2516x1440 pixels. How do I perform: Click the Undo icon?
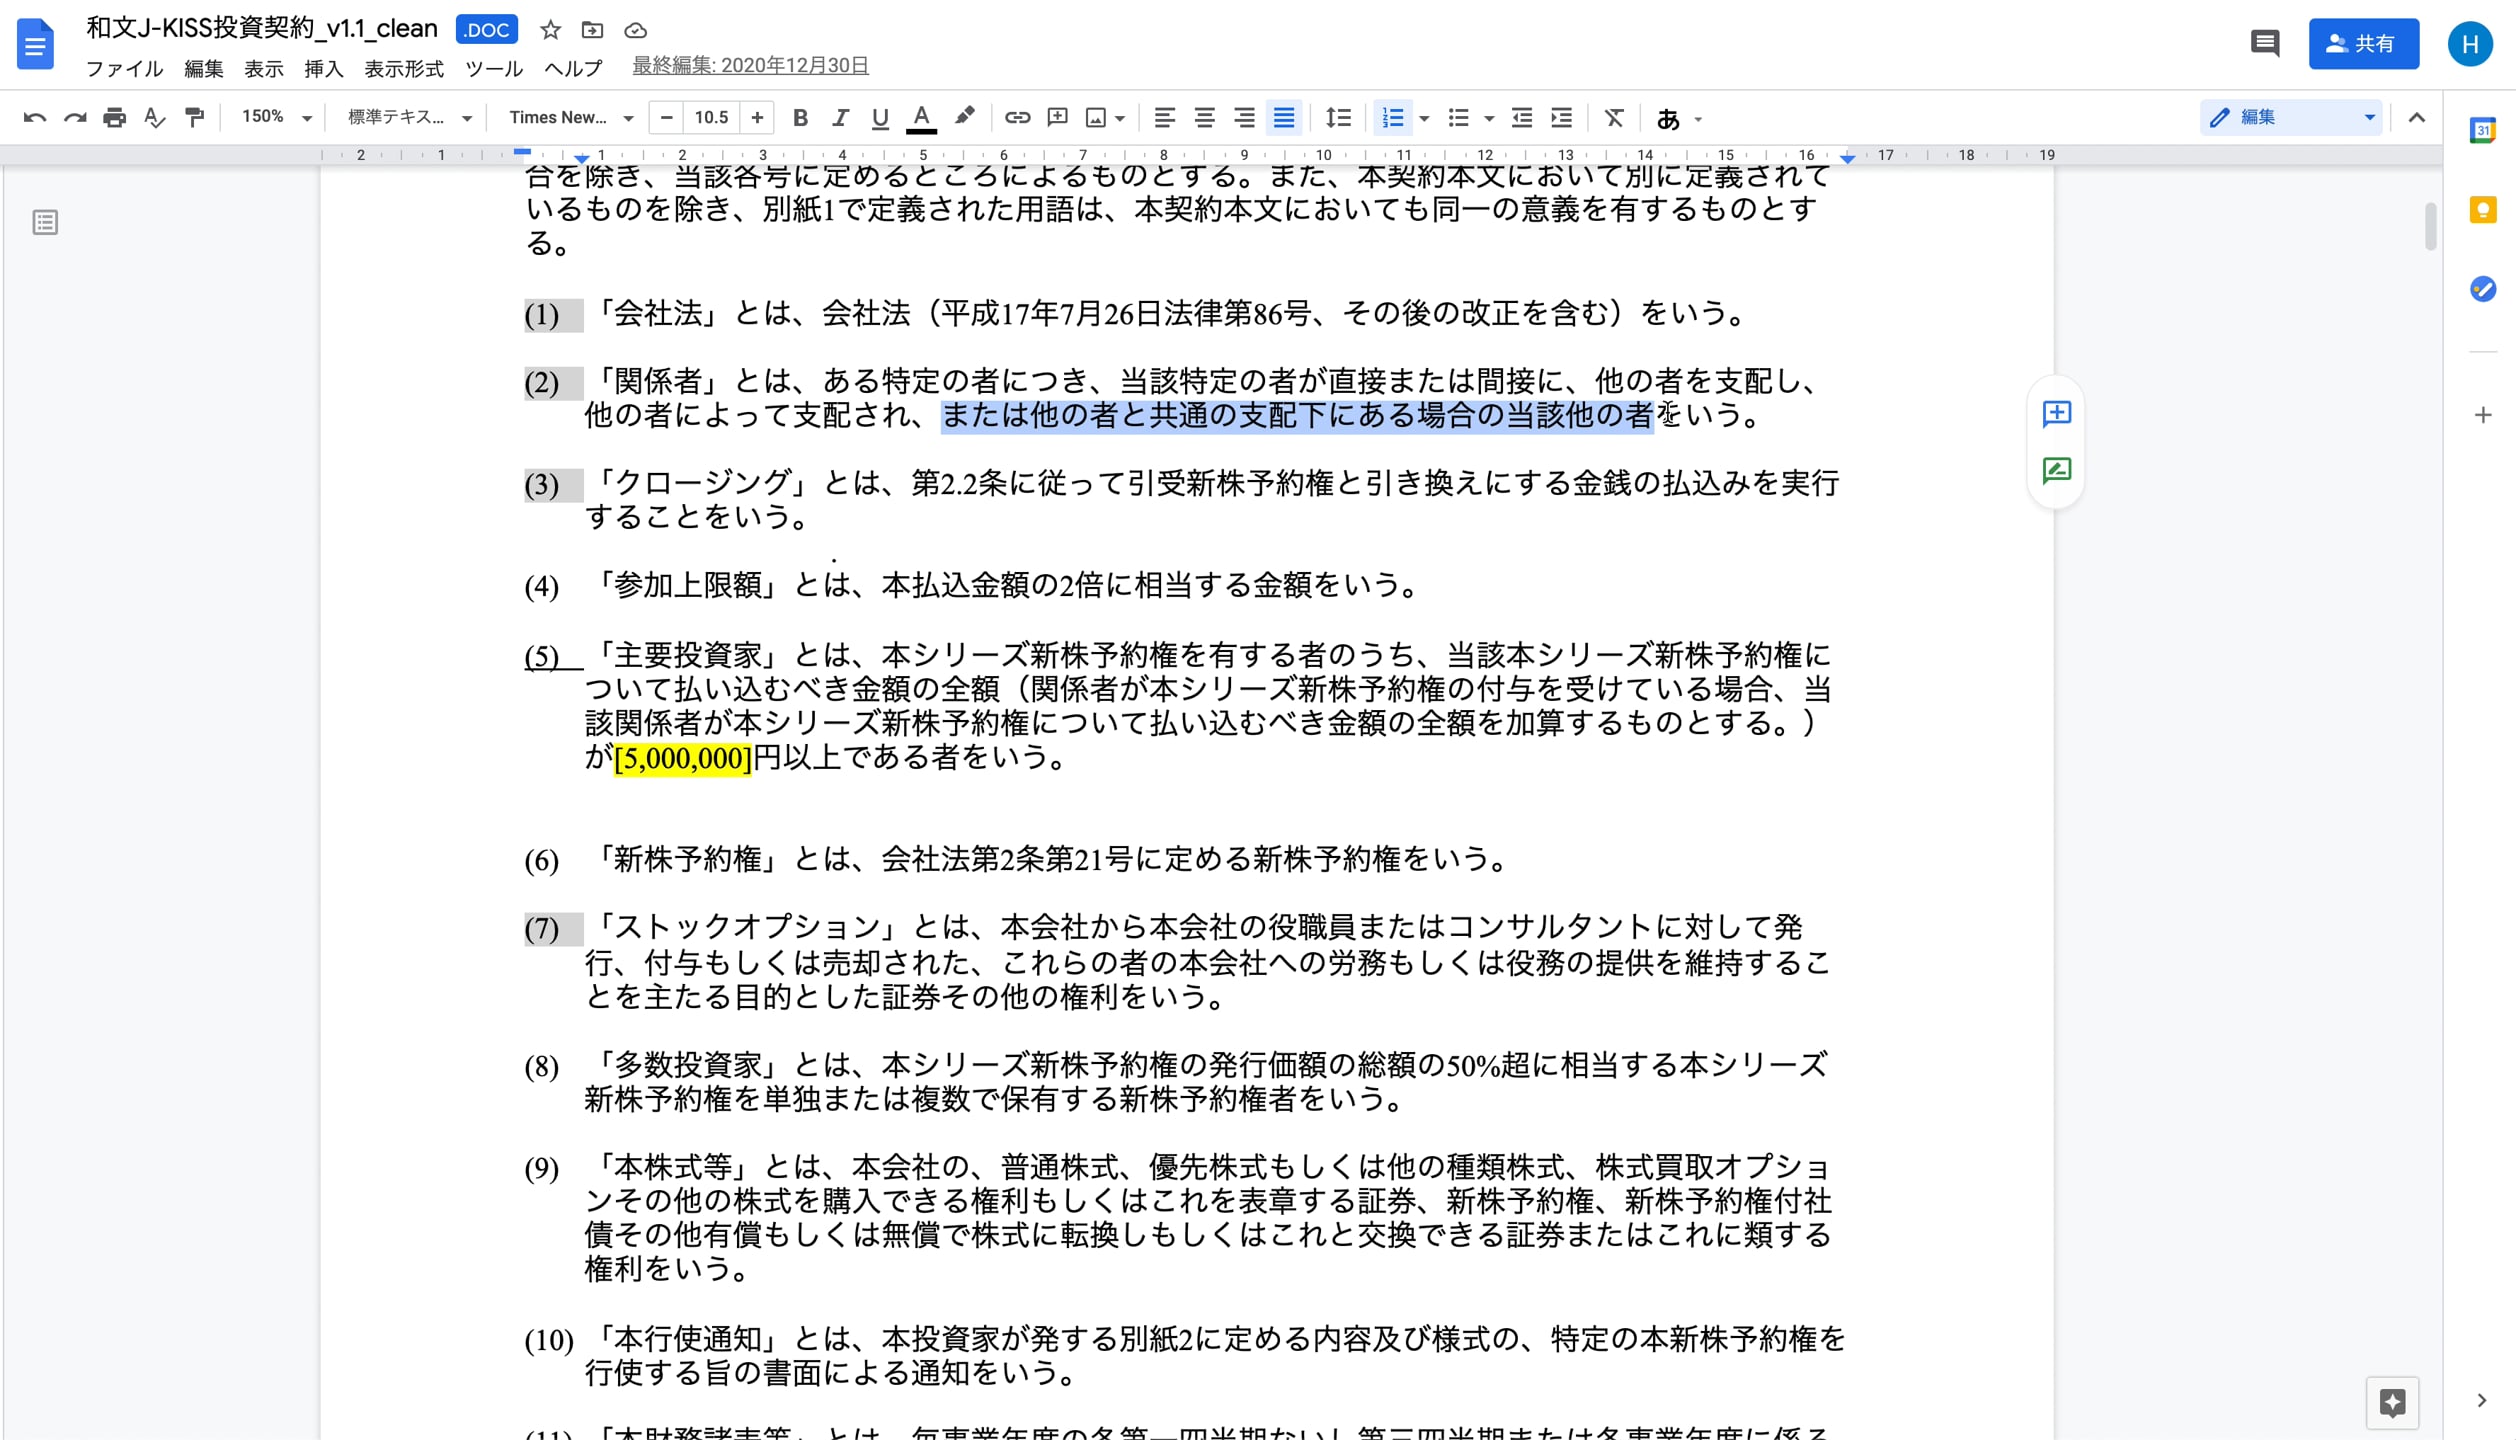pos(35,117)
